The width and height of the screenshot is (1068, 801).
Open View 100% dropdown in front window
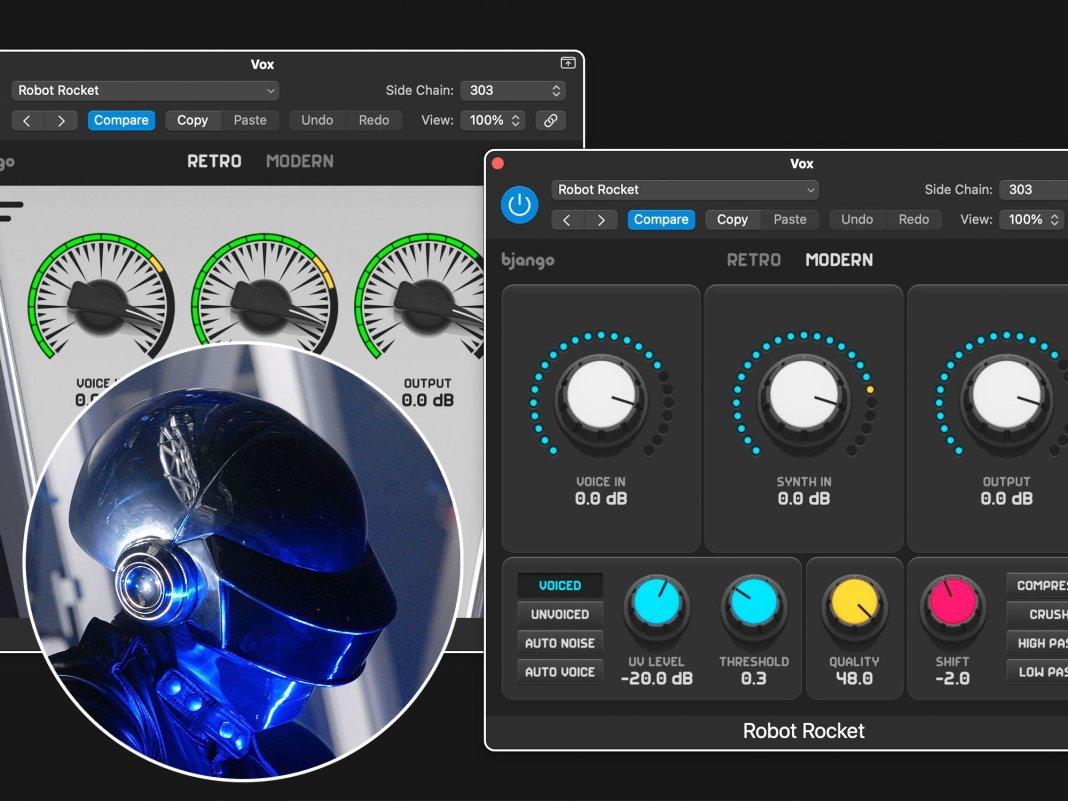click(x=1031, y=220)
